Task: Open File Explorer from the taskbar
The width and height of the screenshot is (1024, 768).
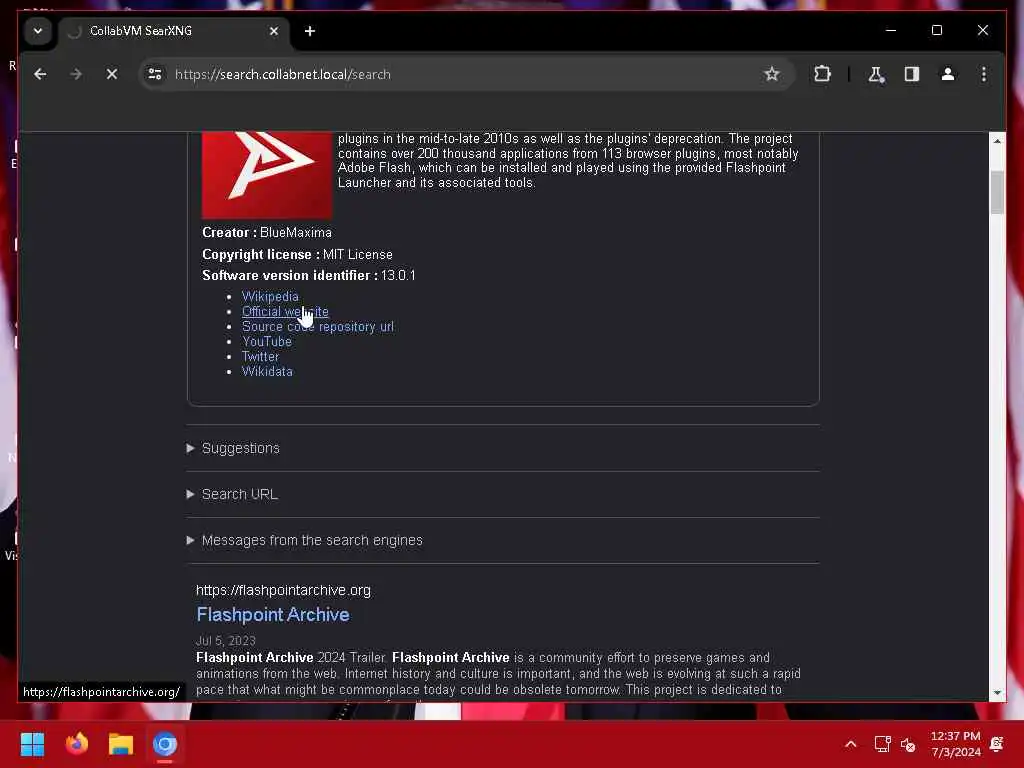Action: pyautogui.click(x=121, y=744)
